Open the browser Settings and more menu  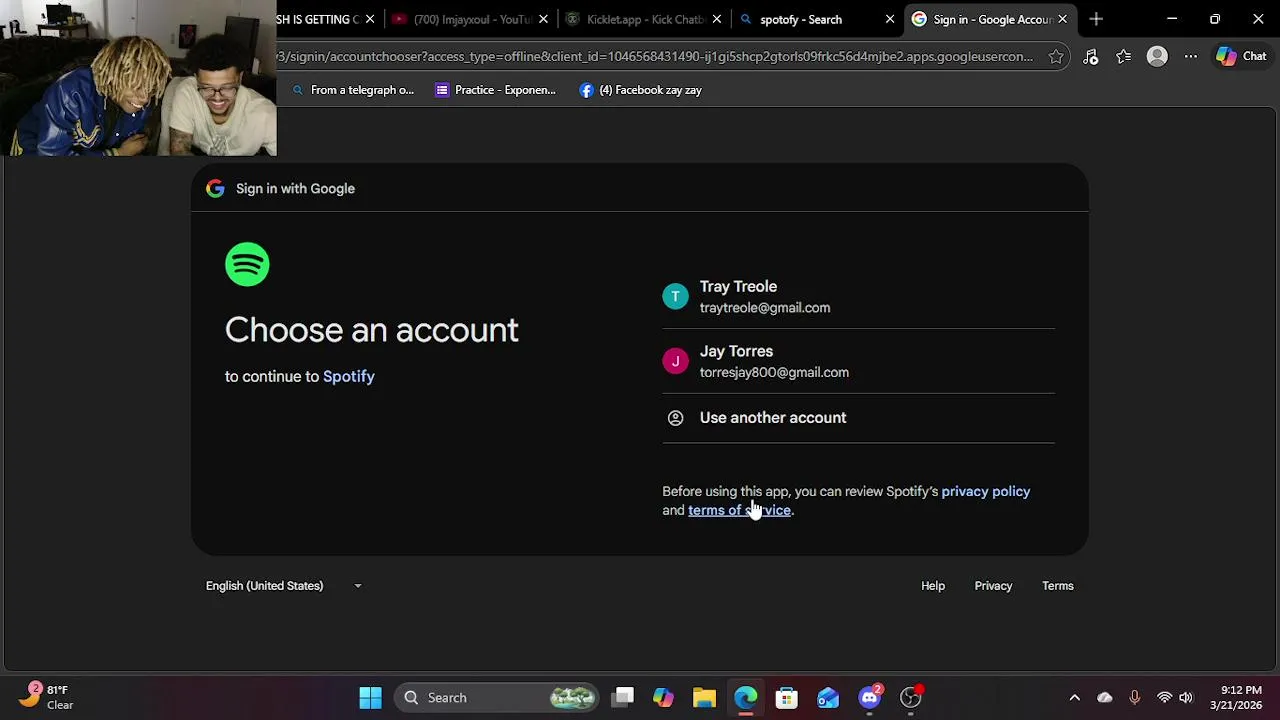tap(1191, 57)
